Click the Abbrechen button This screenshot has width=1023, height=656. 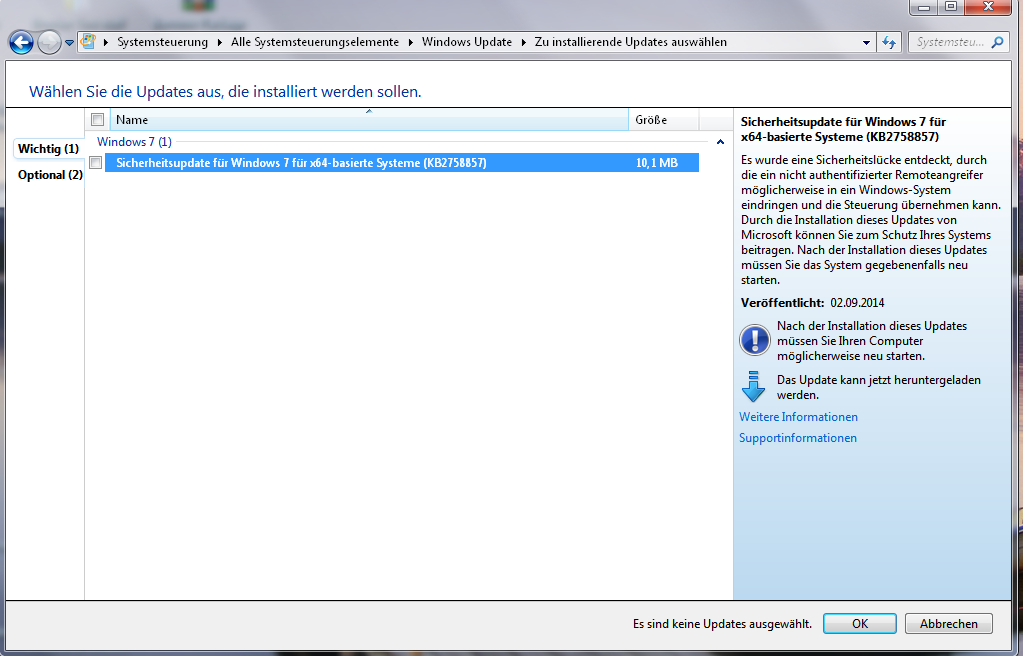click(x=949, y=624)
